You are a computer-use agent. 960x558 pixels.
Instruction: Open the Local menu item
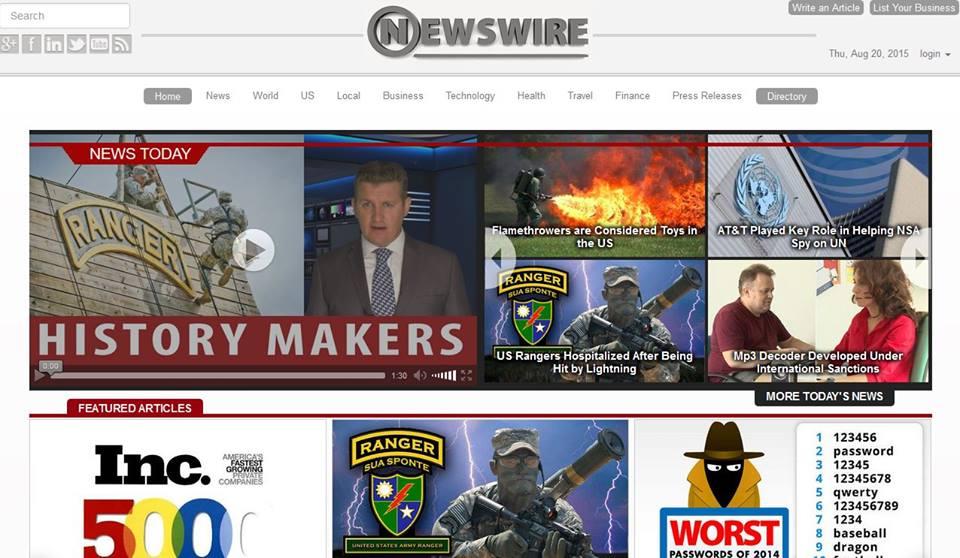point(348,96)
